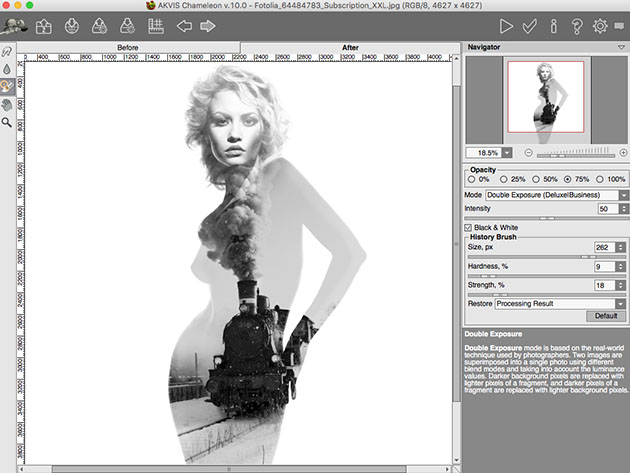Uncheck the Black & White checkbox

pos(469,228)
